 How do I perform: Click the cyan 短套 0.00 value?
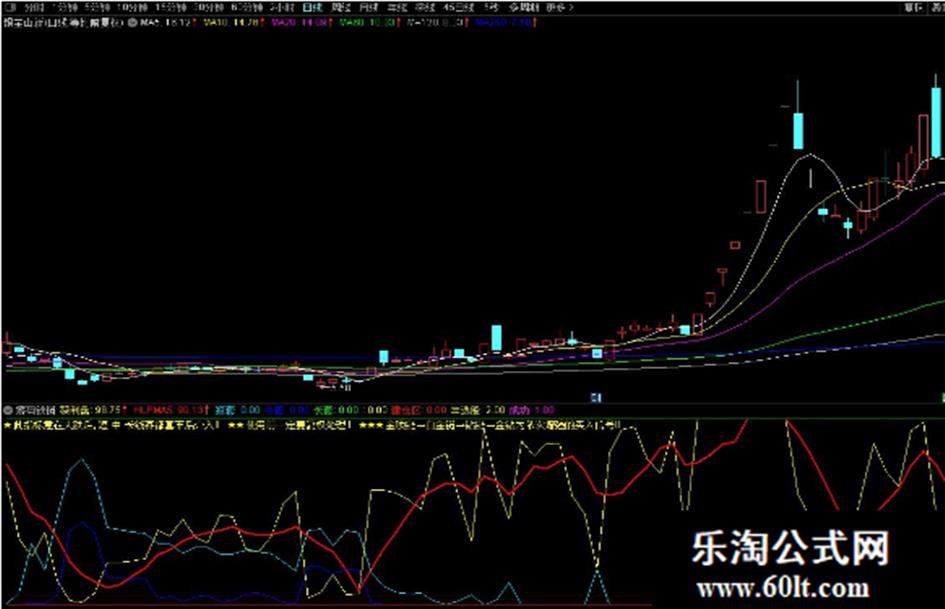click(237, 410)
